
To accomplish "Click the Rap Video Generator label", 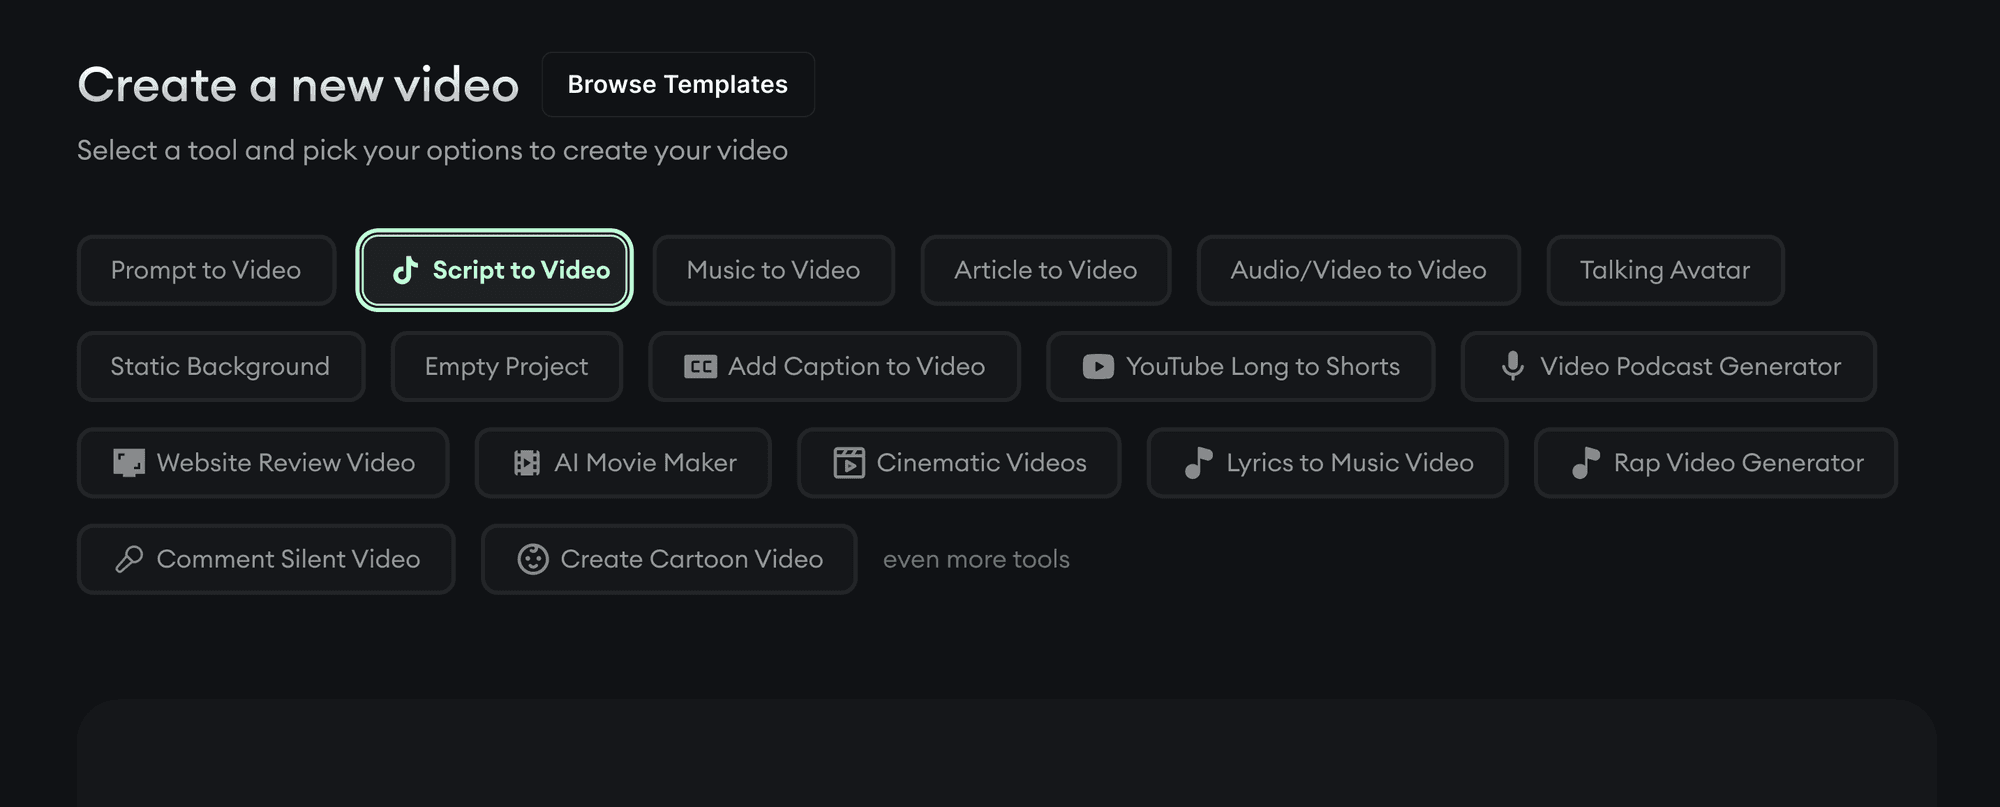I will tap(1738, 463).
